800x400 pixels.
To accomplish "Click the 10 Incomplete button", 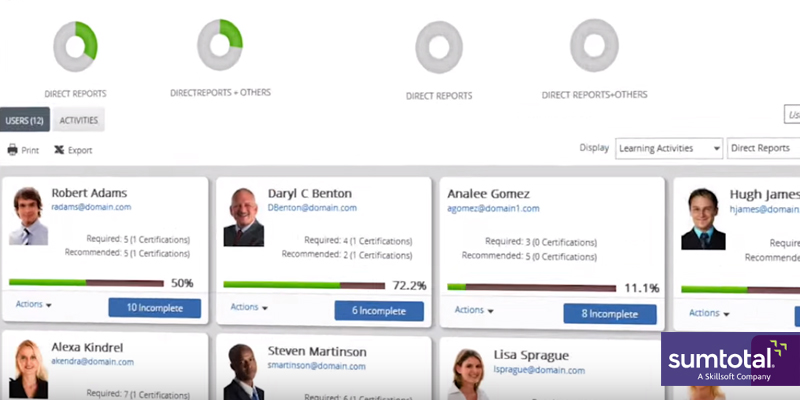I will 155,308.
